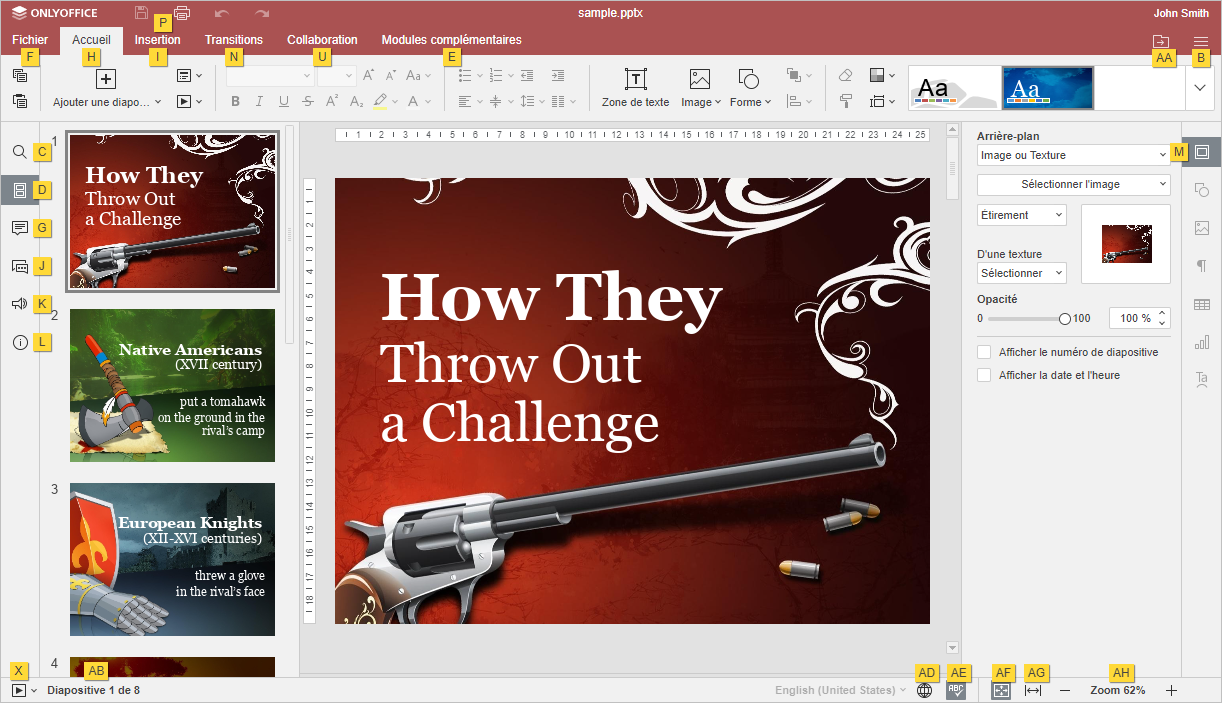1222x703 pixels.
Task: Click the Zoom 62% label
Action: (1118, 690)
